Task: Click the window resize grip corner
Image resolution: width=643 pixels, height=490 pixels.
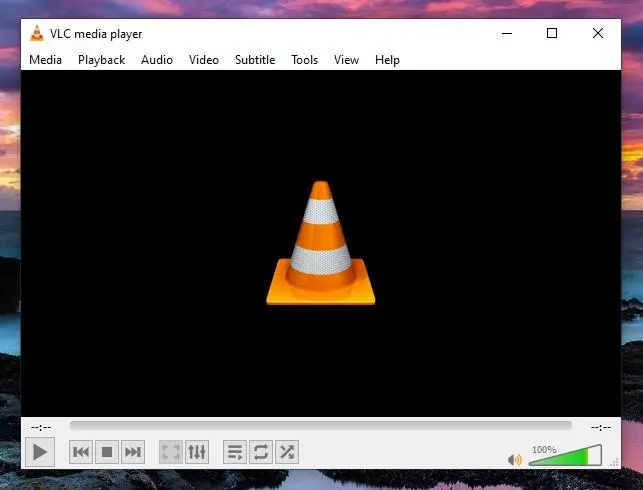Action: point(614,463)
